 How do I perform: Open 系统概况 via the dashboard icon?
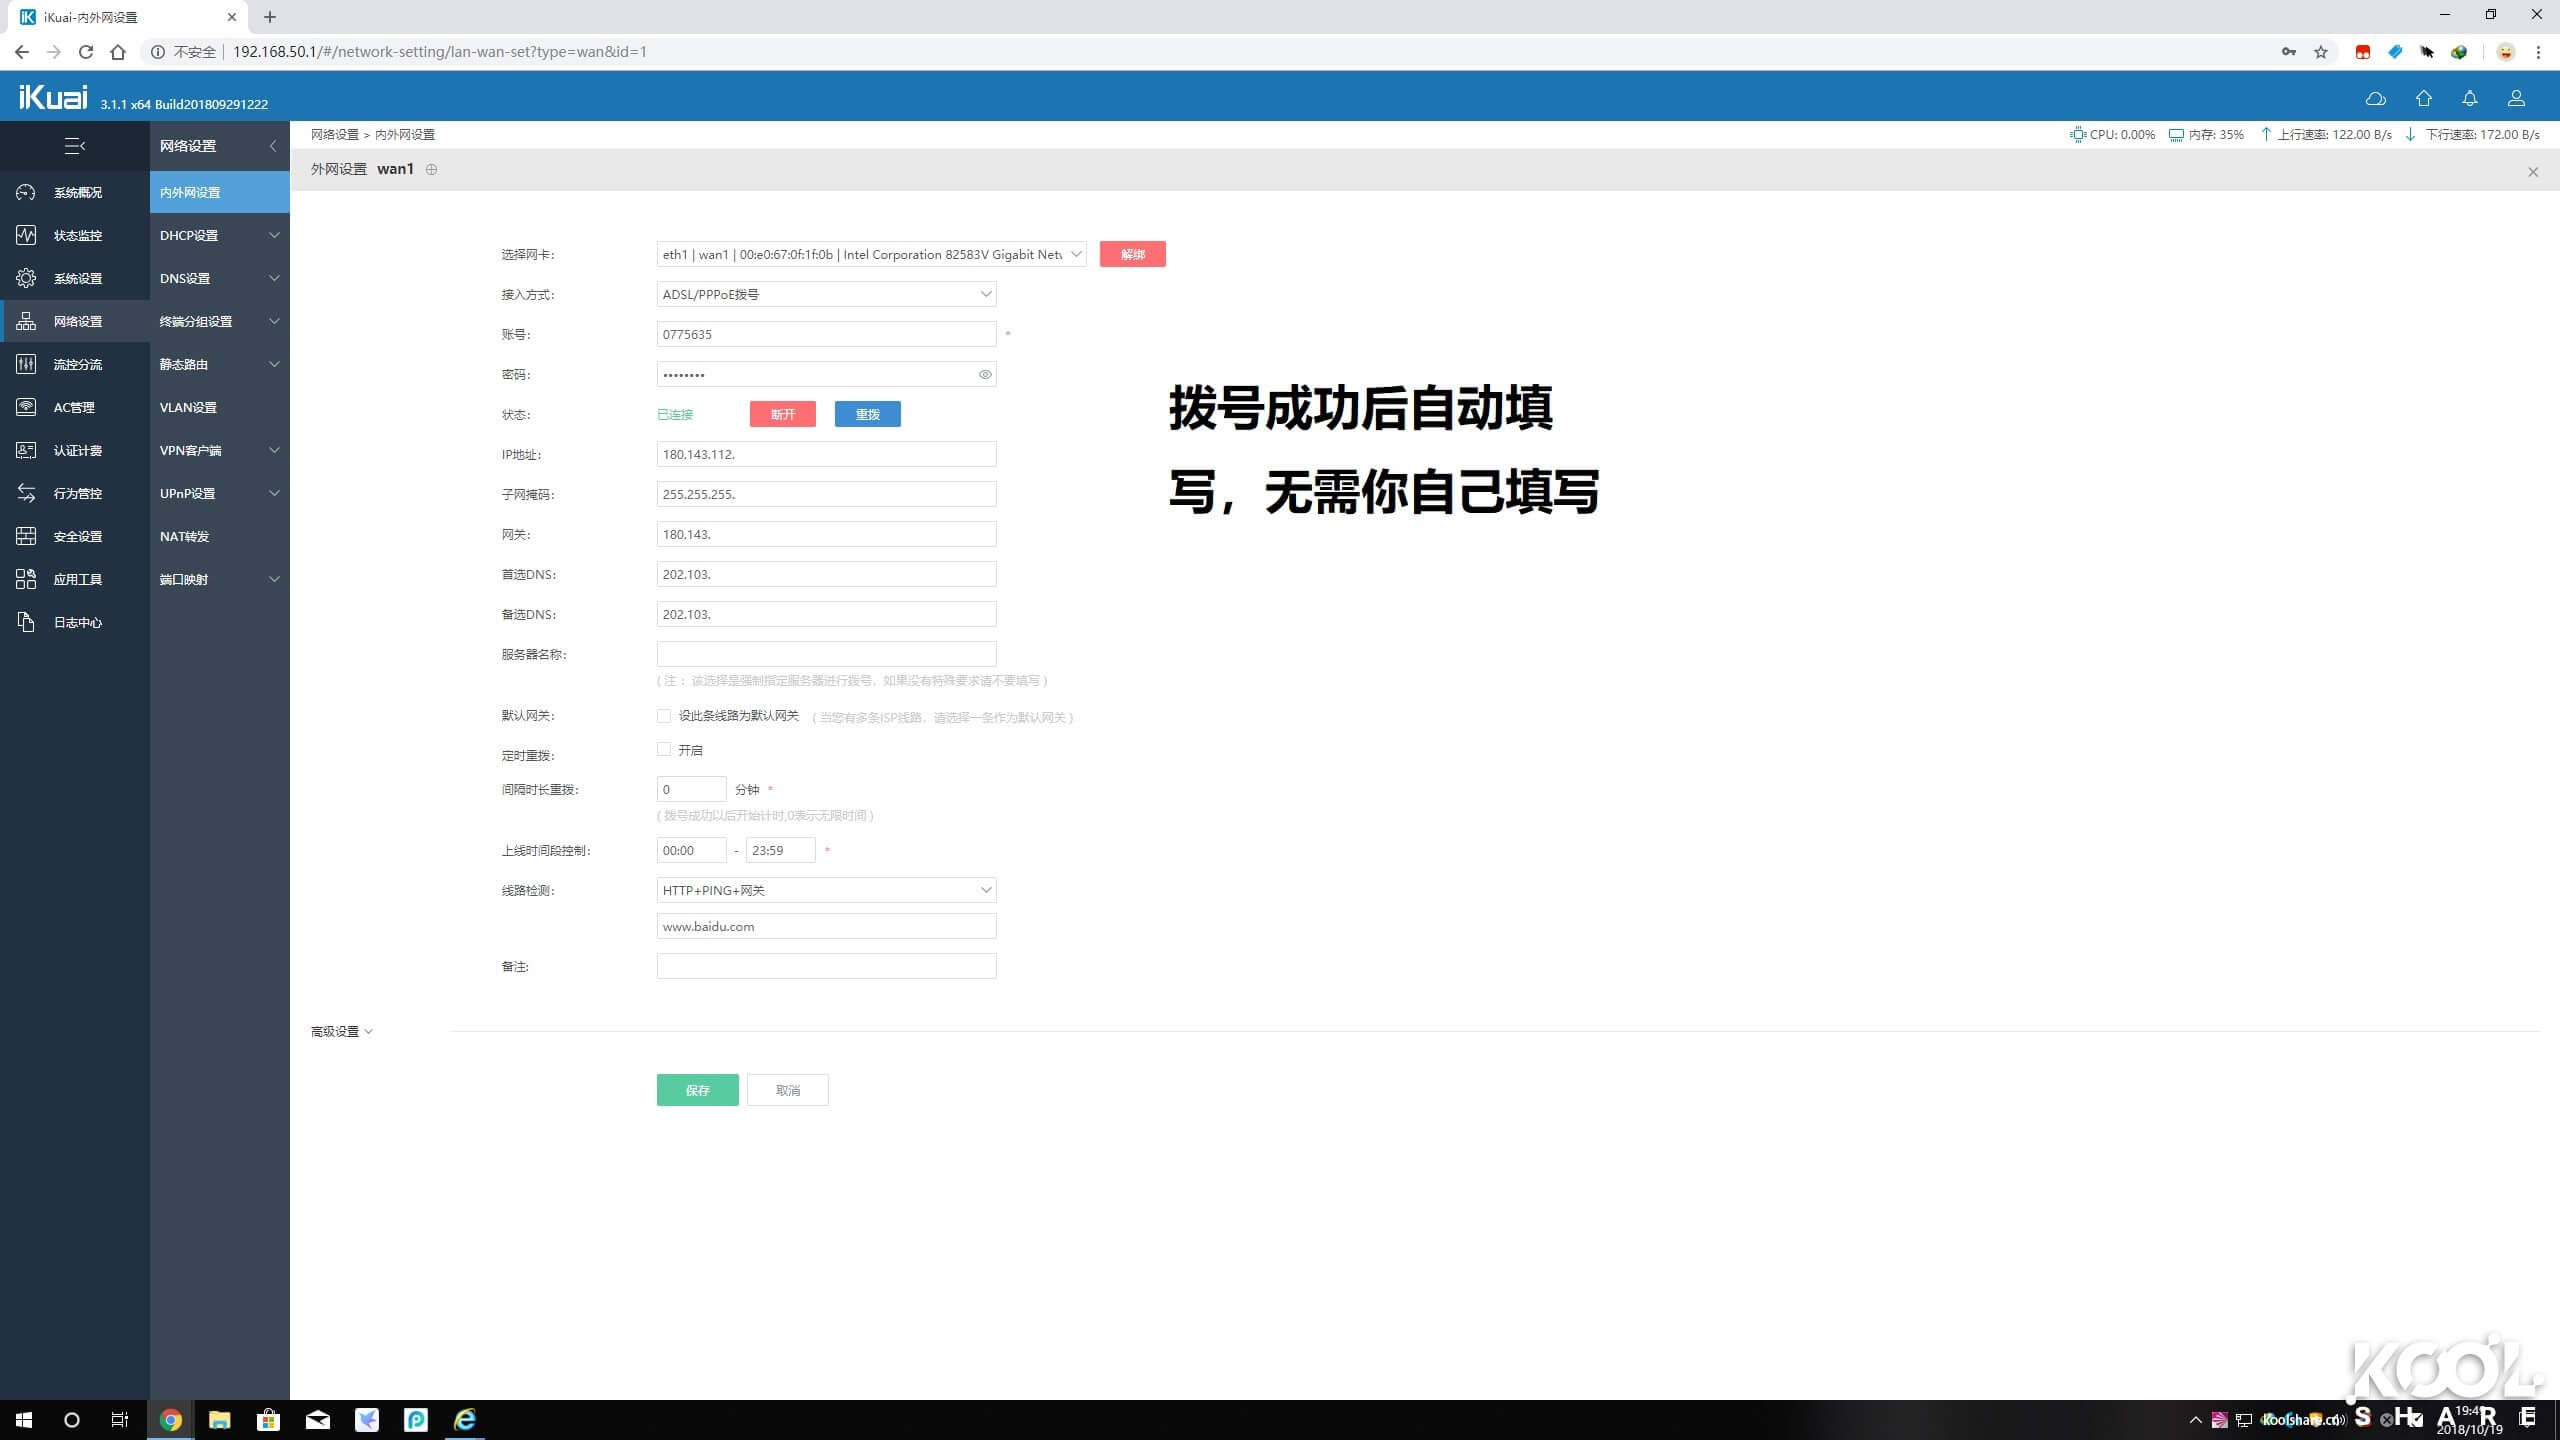click(26, 192)
